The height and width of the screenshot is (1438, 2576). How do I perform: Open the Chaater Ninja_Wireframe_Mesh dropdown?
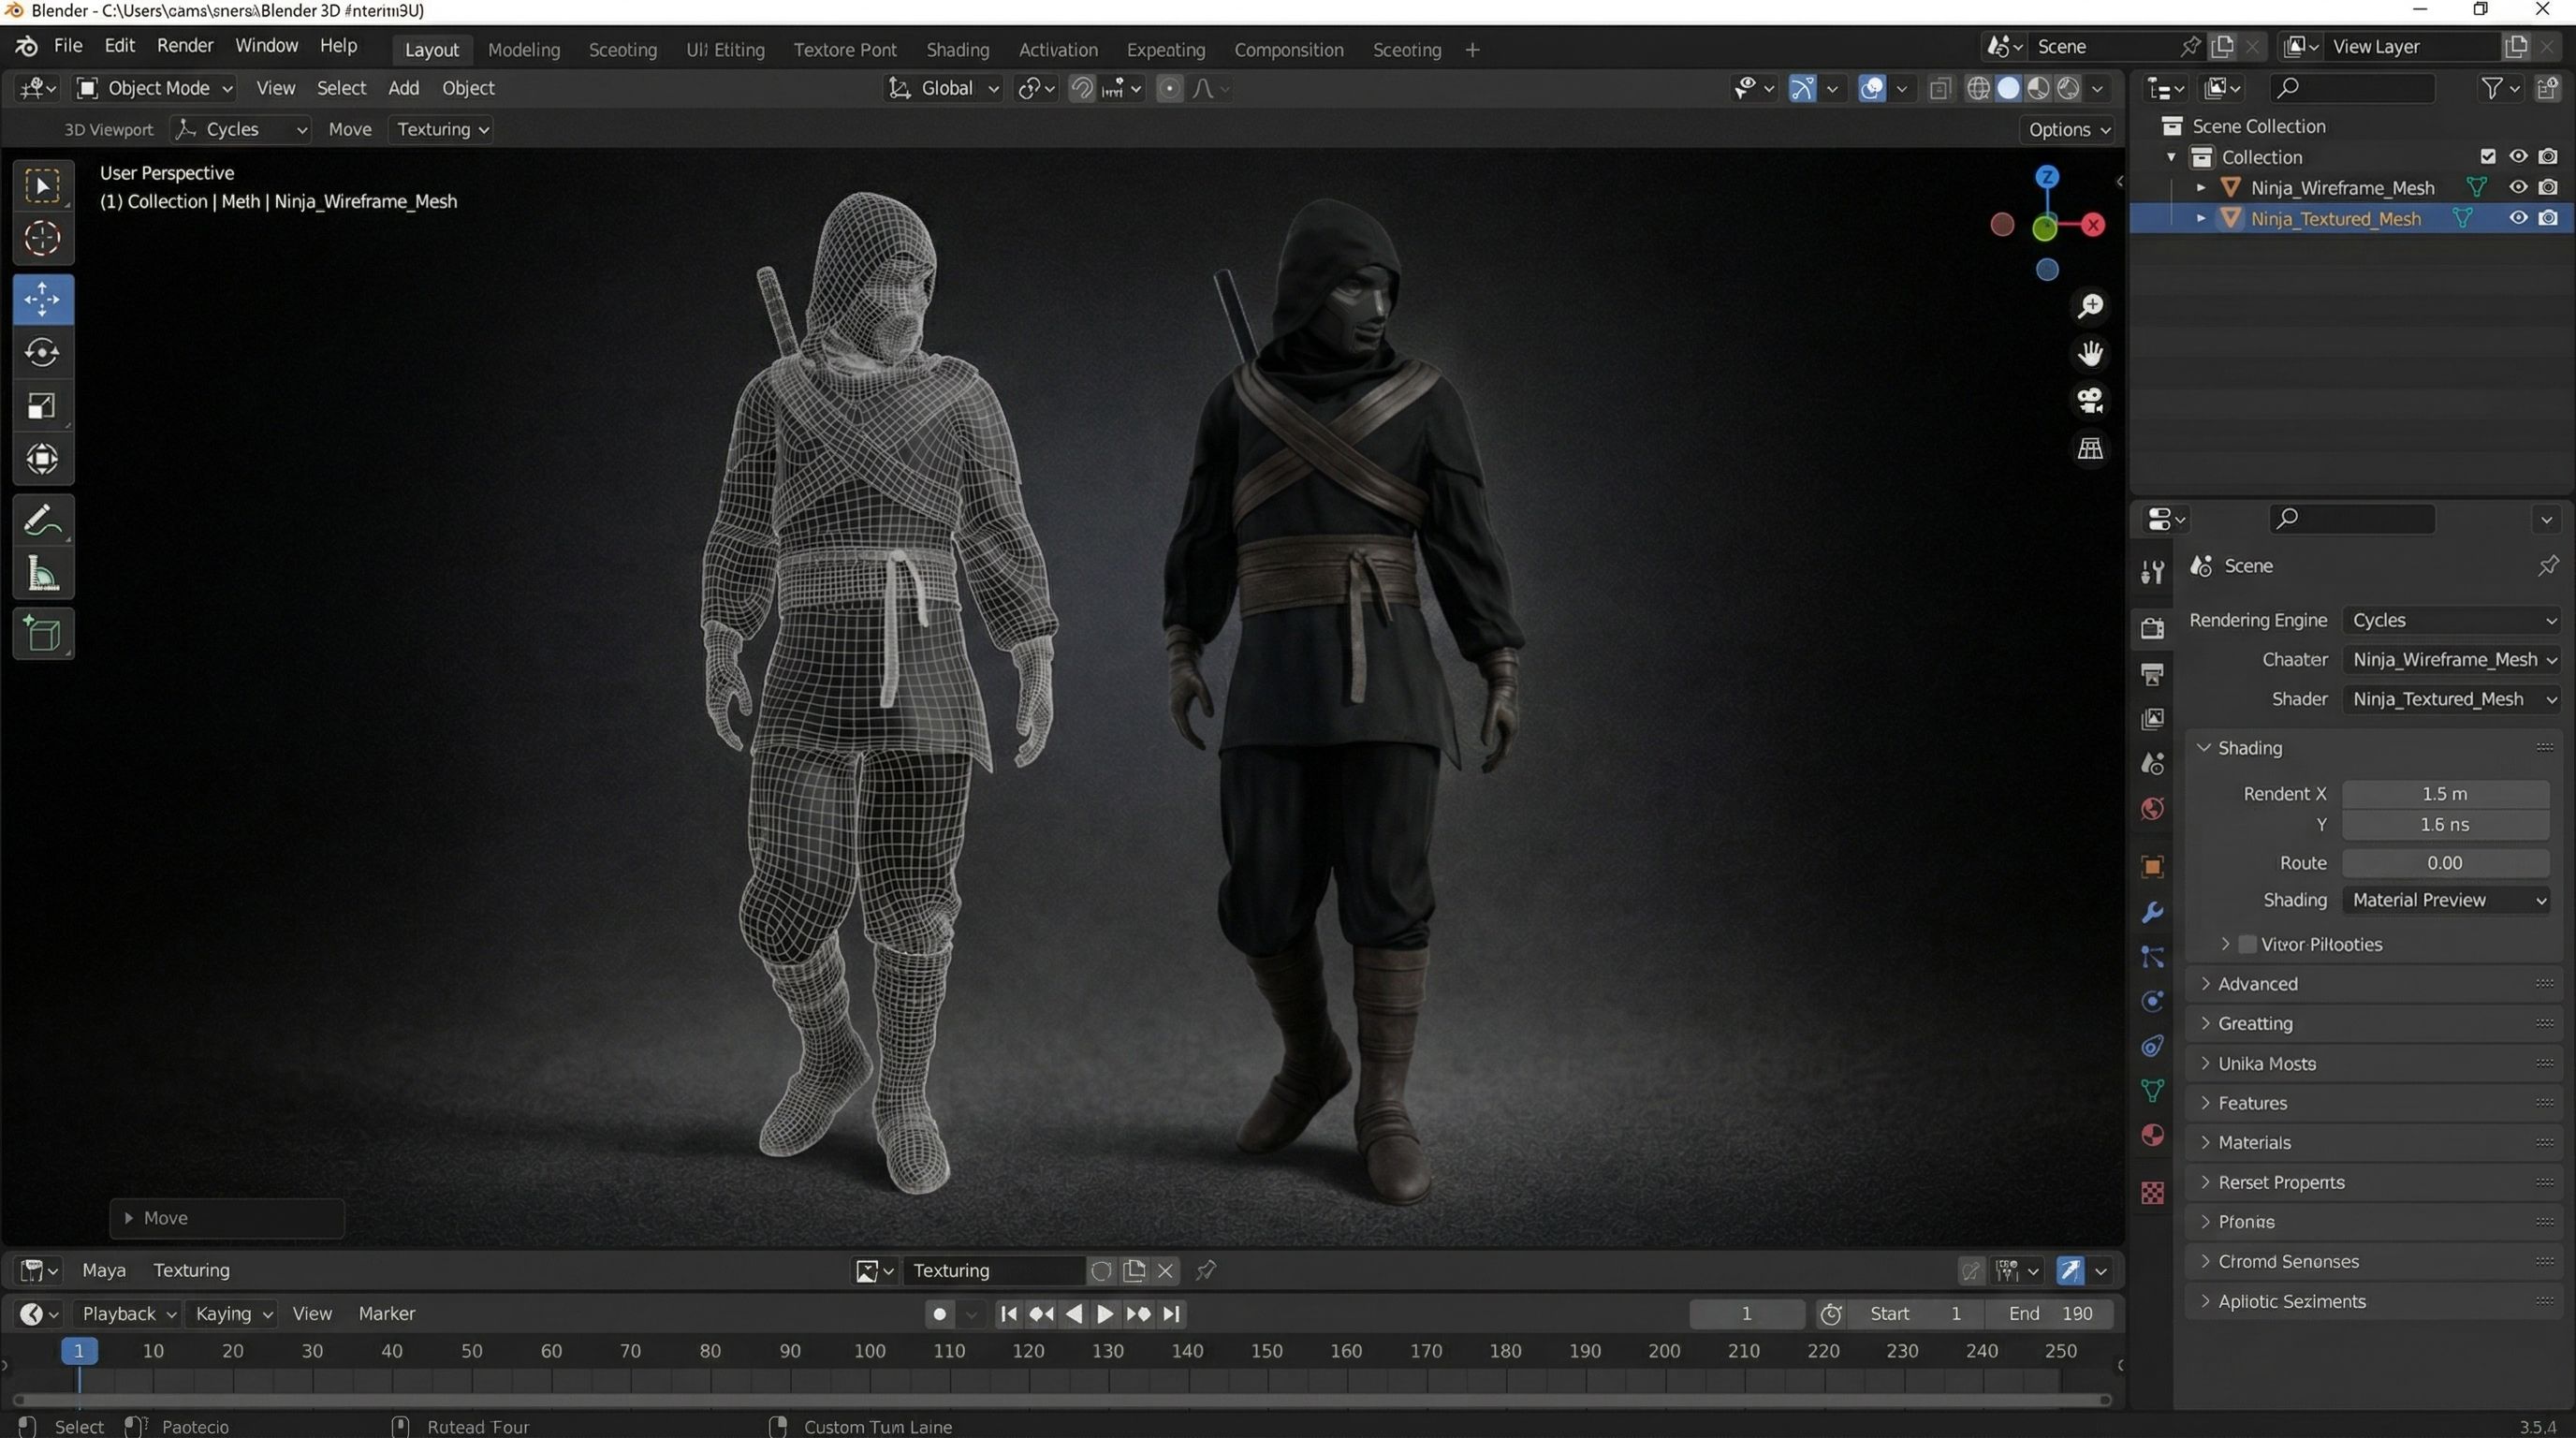coord(2451,659)
